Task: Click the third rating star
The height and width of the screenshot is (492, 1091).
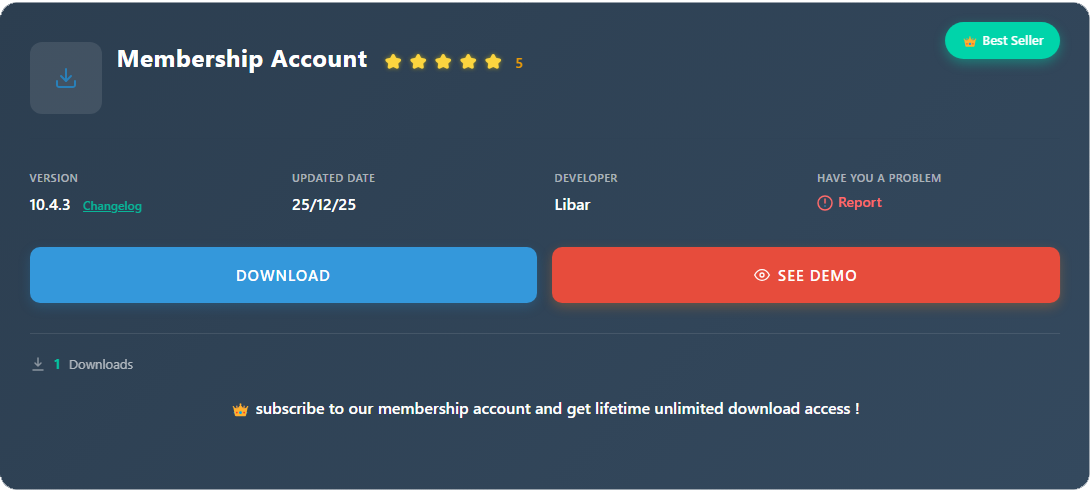Action: [x=443, y=62]
